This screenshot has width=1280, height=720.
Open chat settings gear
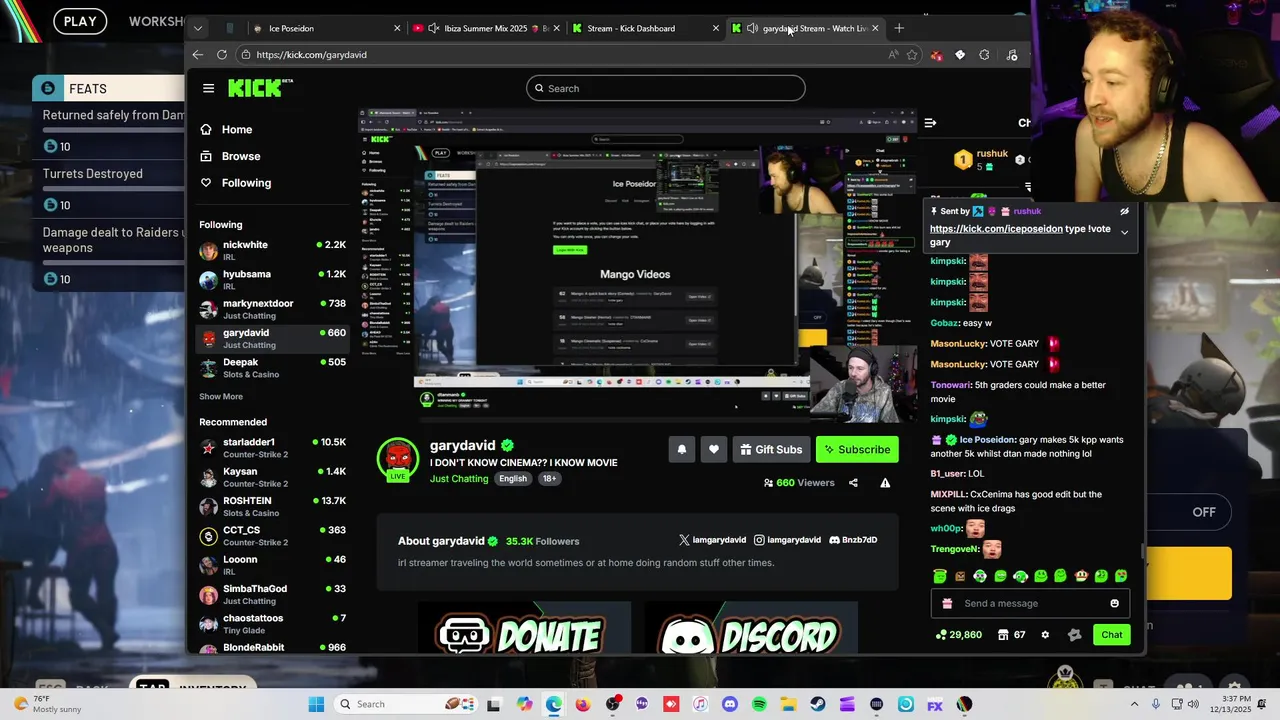coord(1045,635)
